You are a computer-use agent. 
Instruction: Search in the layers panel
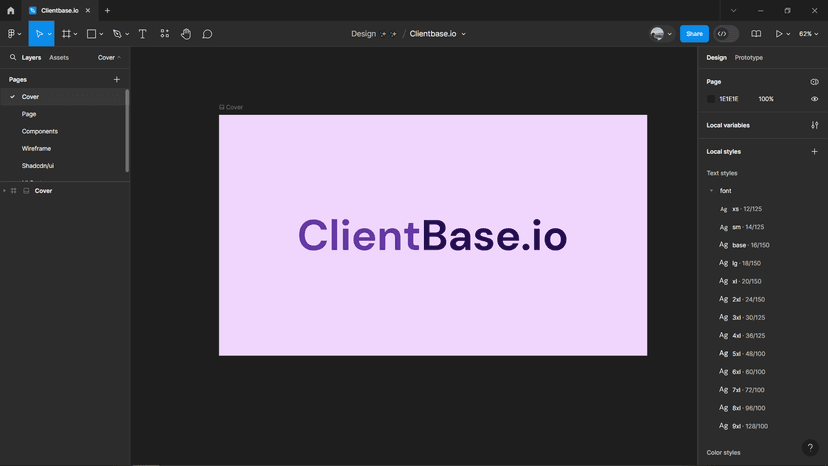[x=13, y=57]
